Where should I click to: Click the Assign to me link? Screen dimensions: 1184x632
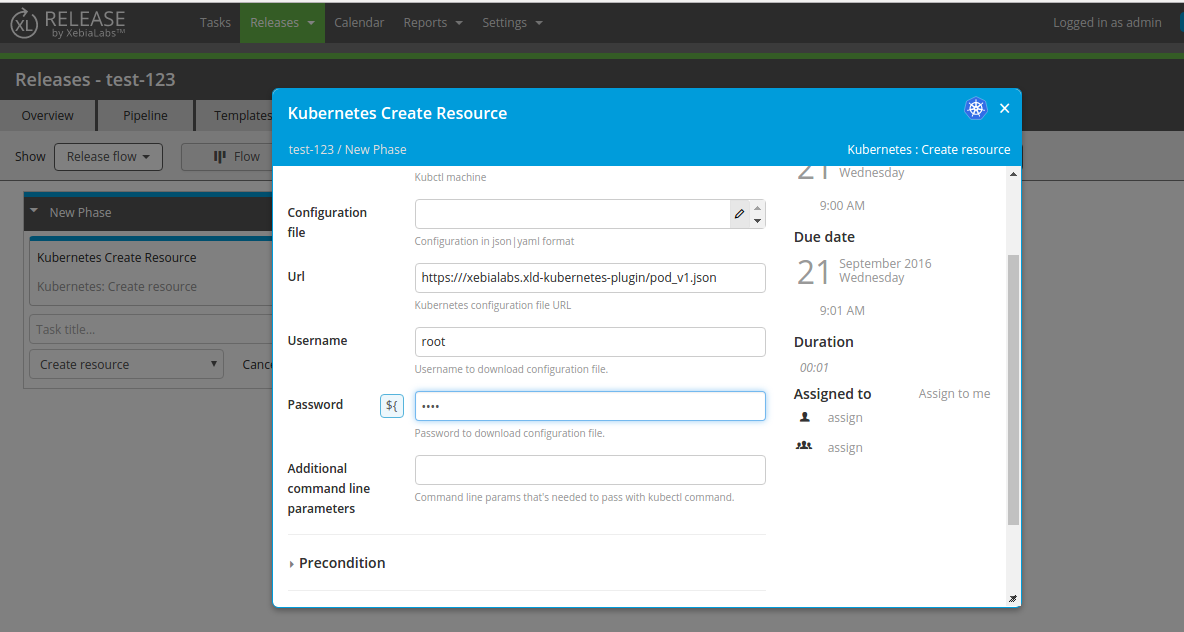pos(954,393)
